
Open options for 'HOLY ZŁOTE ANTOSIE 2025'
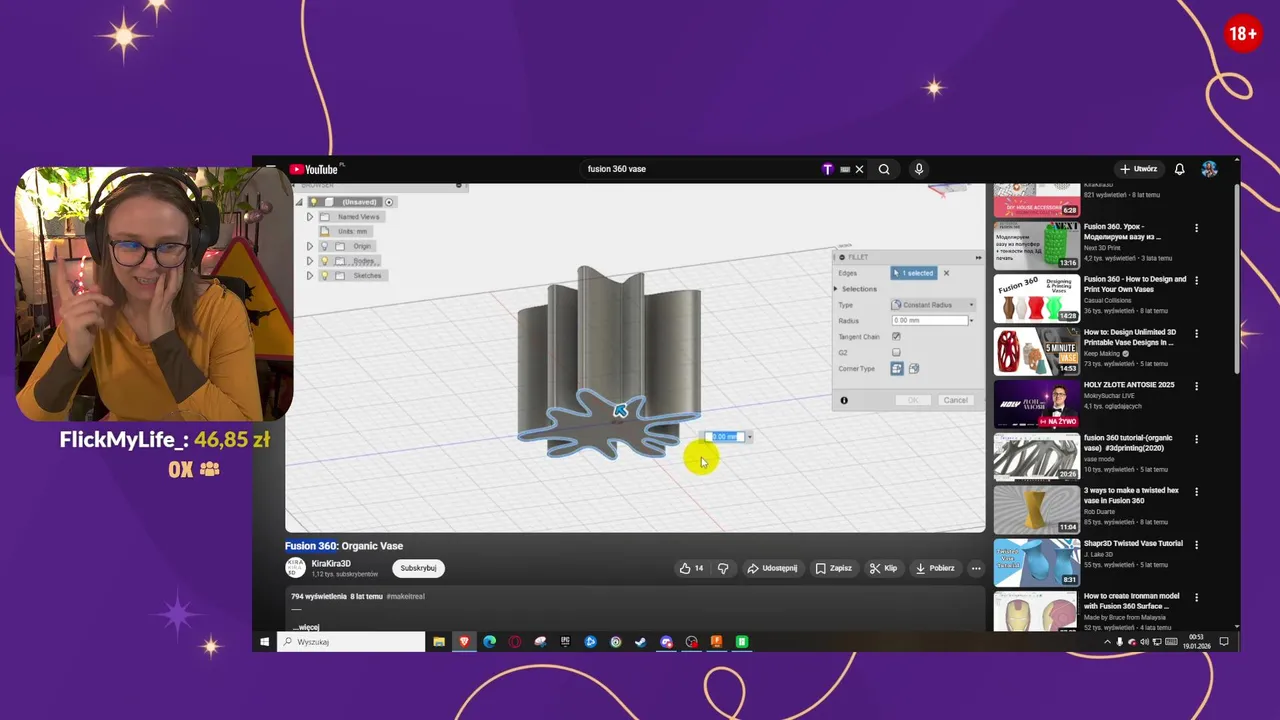1196,386
